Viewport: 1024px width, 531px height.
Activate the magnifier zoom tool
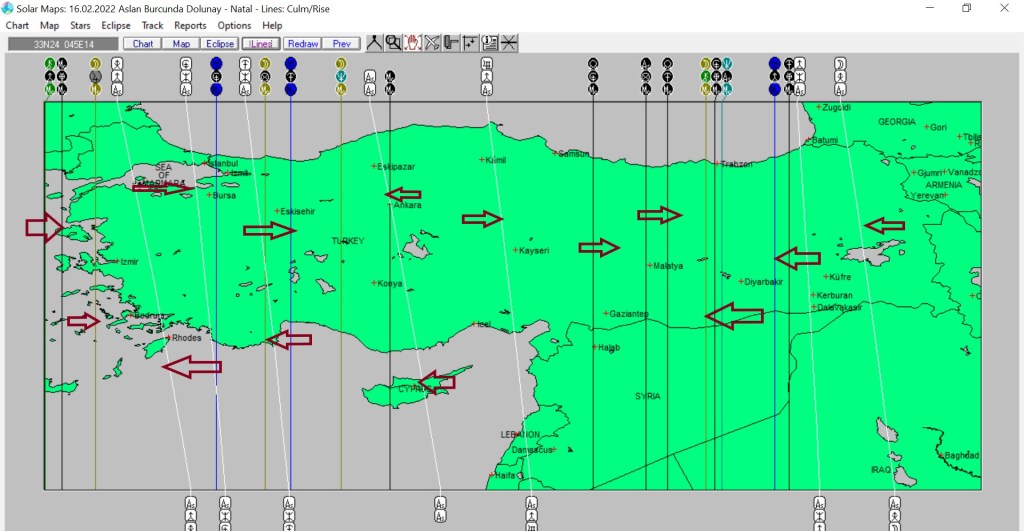[393, 43]
